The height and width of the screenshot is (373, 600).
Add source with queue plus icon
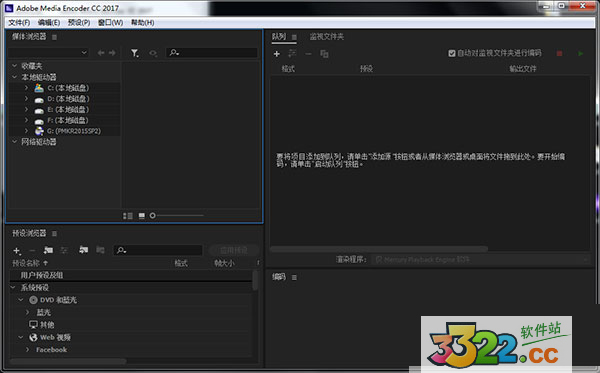277,54
